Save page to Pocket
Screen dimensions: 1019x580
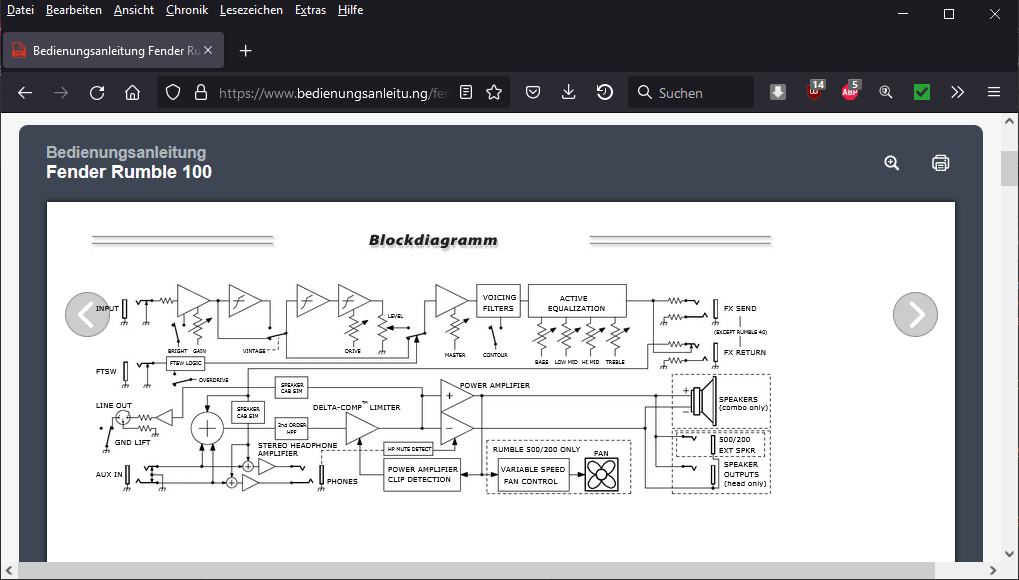point(533,92)
